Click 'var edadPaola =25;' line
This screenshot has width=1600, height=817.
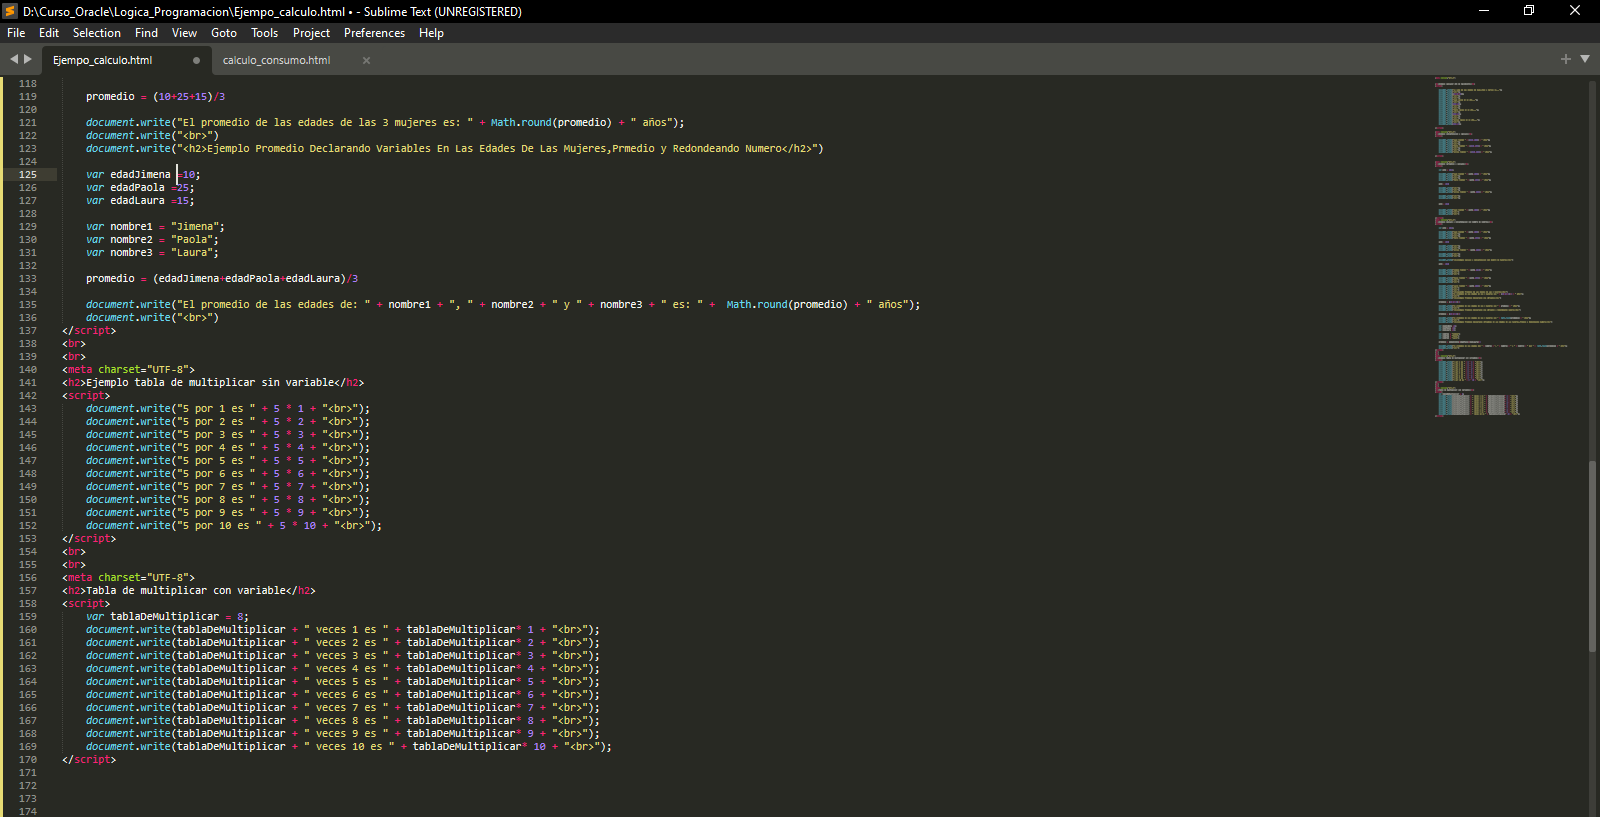click(x=140, y=187)
